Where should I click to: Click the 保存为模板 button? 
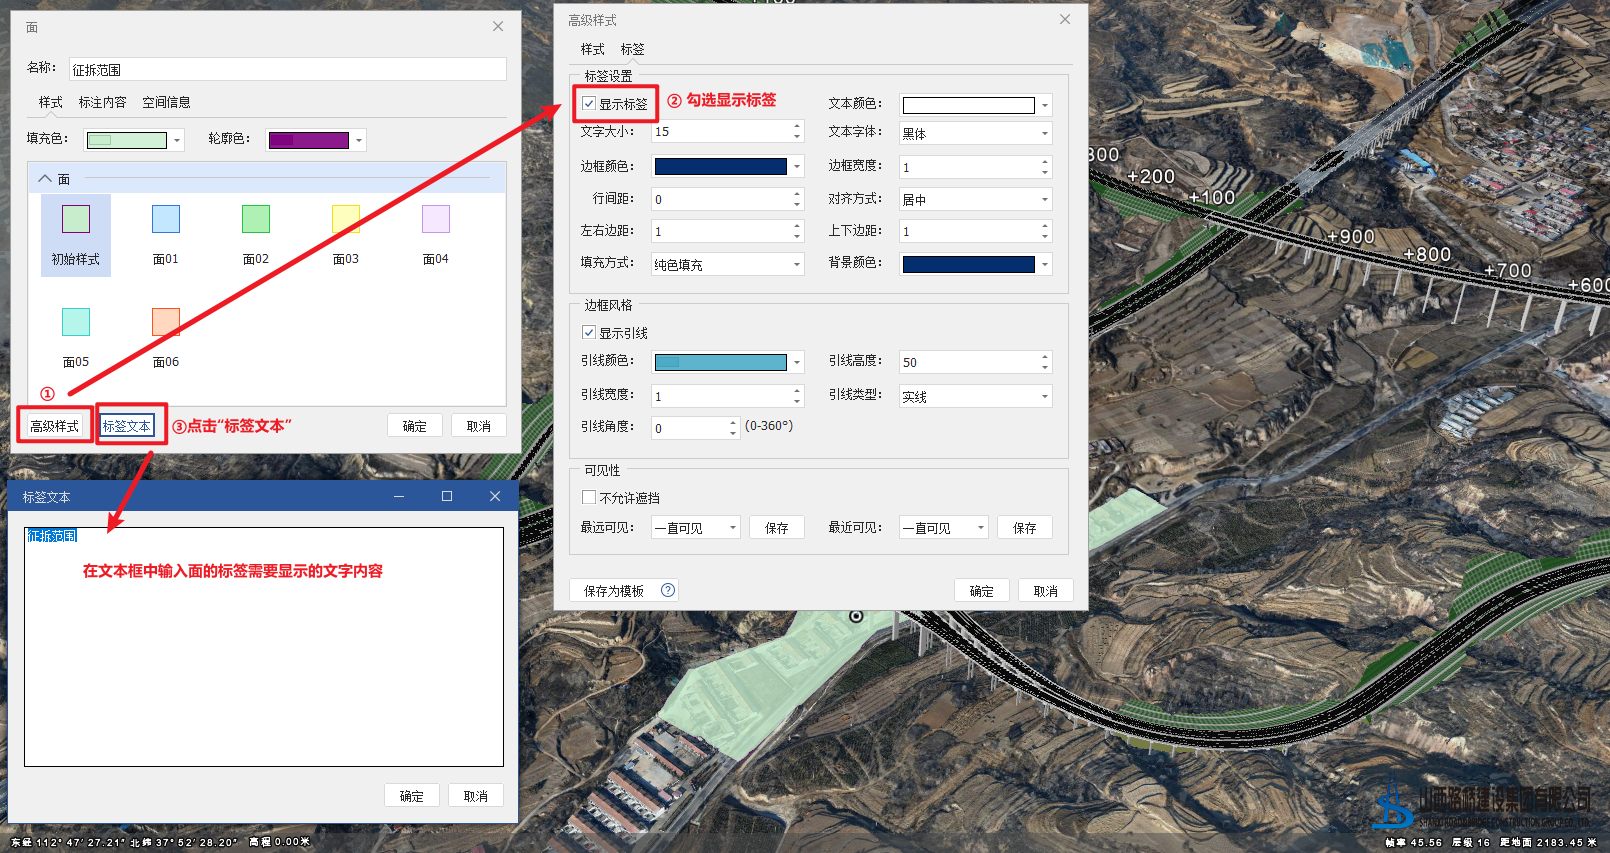click(614, 591)
